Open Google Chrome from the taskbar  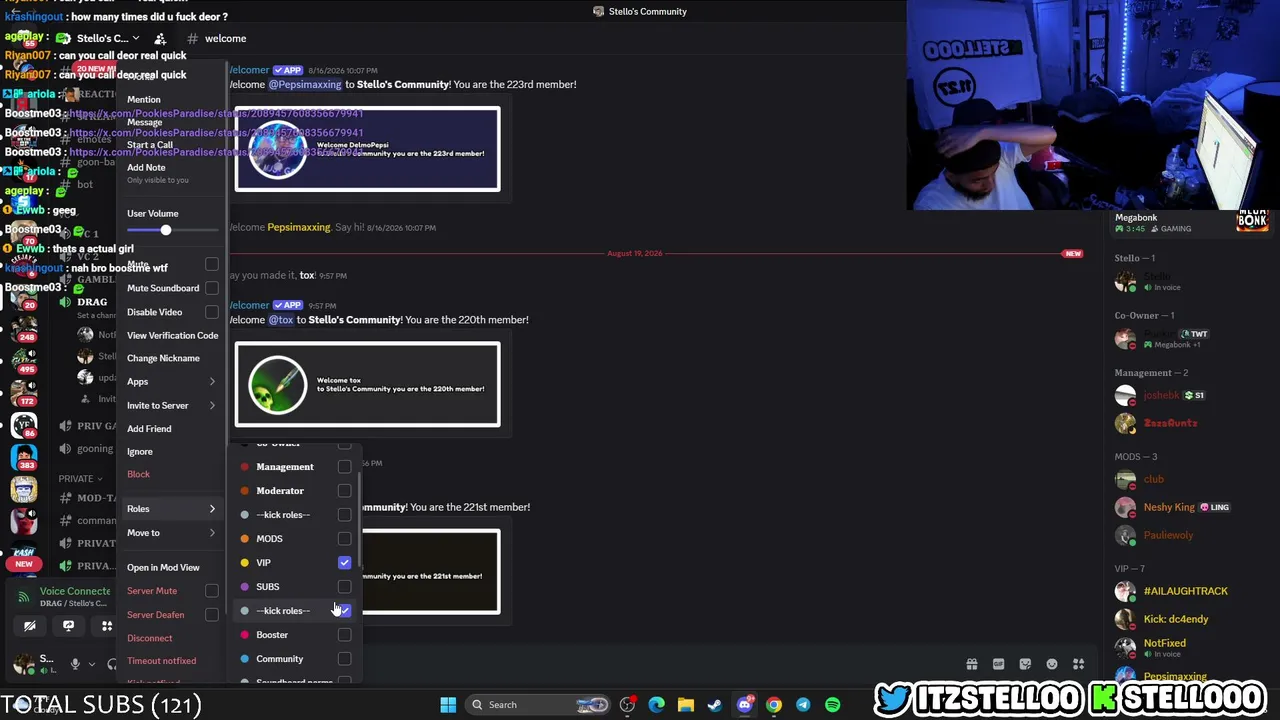(x=773, y=705)
